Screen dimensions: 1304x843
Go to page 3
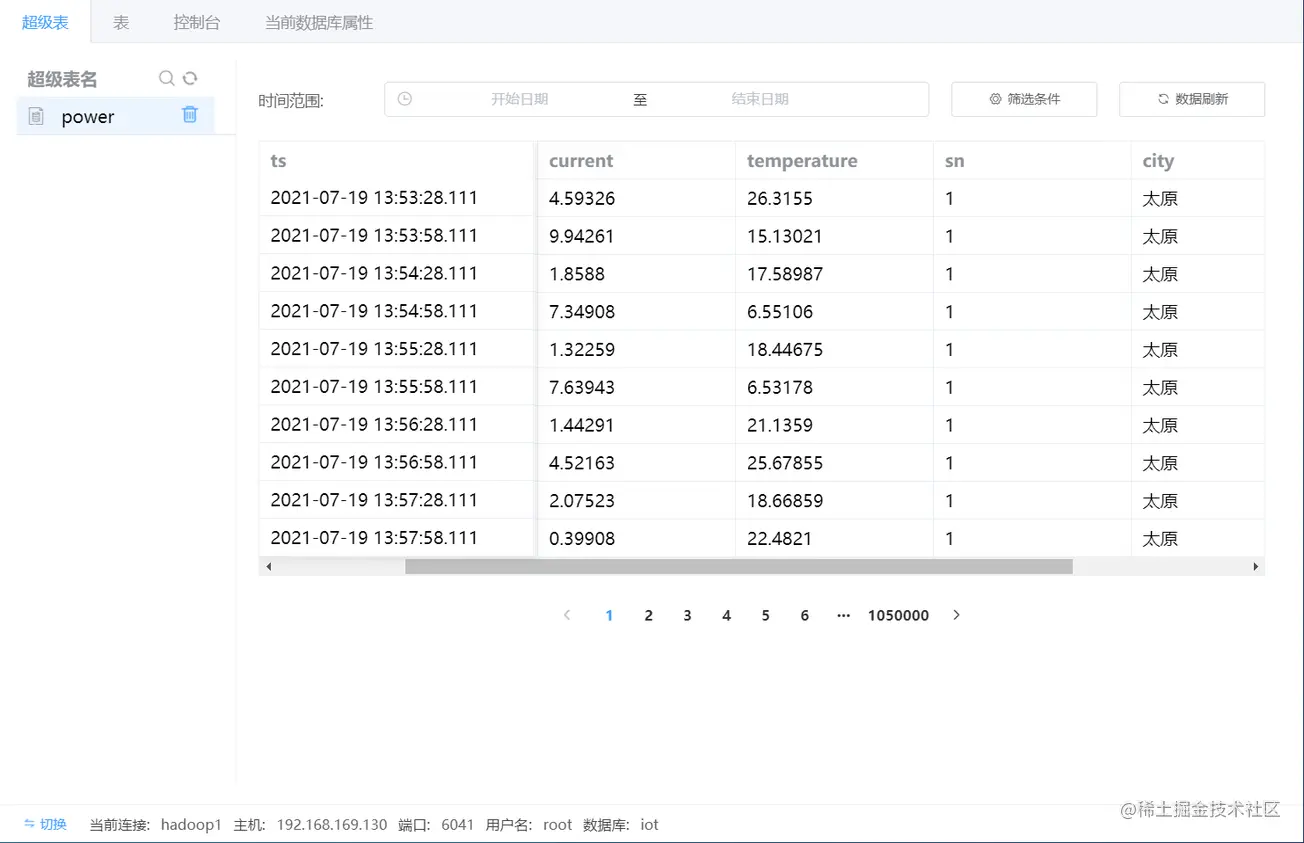pyautogui.click(x=687, y=615)
